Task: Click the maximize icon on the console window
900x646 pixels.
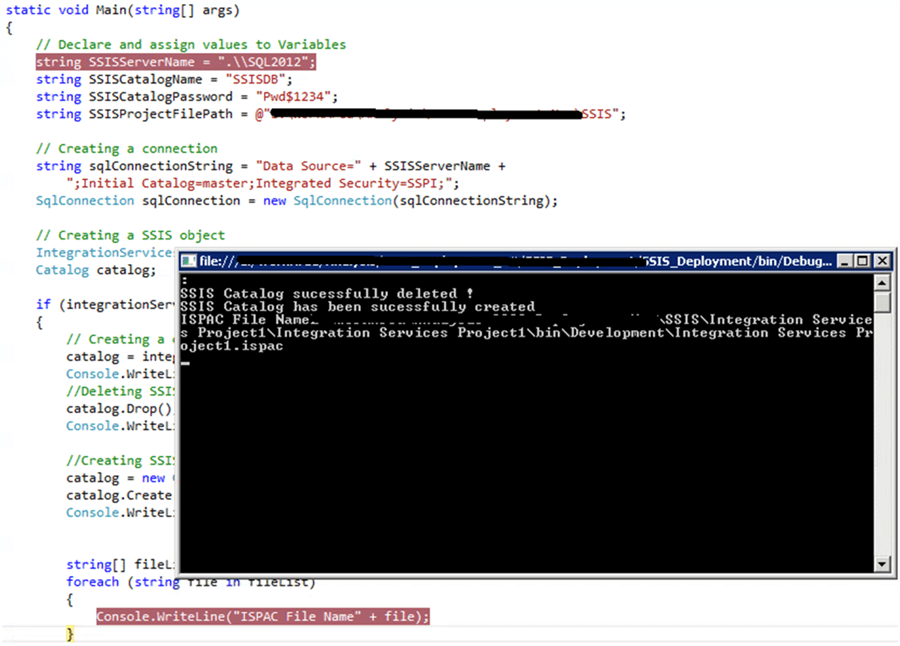Action: (x=861, y=261)
